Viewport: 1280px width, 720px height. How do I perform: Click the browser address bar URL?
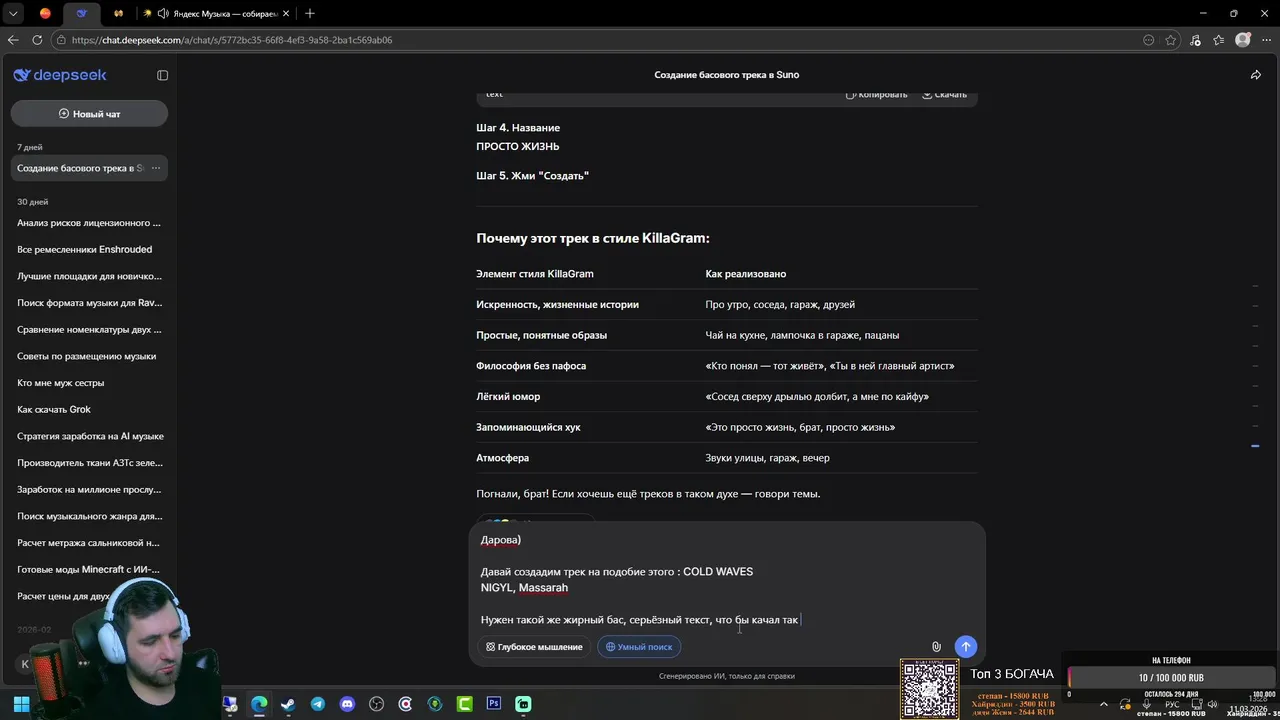[x=232, y=40]
